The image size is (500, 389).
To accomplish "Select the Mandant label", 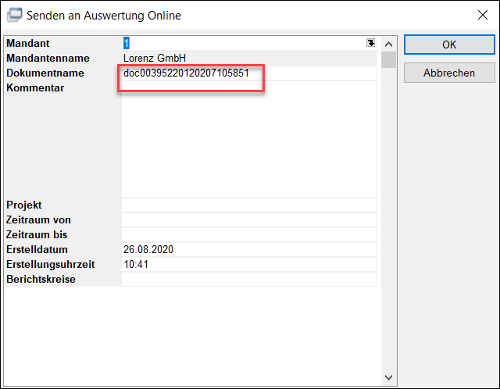I will click(28, 43).
